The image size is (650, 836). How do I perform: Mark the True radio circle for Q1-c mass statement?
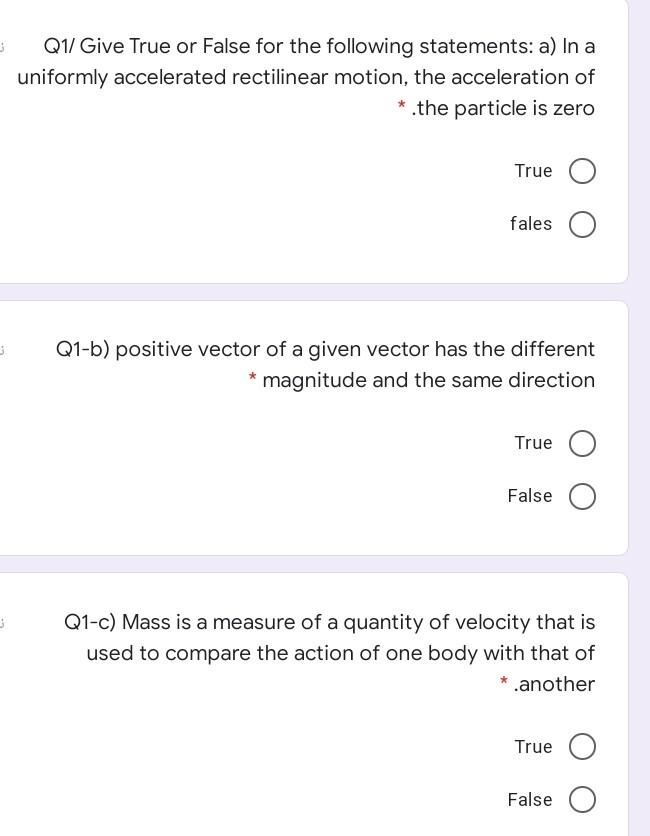click(x=582, y=746)
